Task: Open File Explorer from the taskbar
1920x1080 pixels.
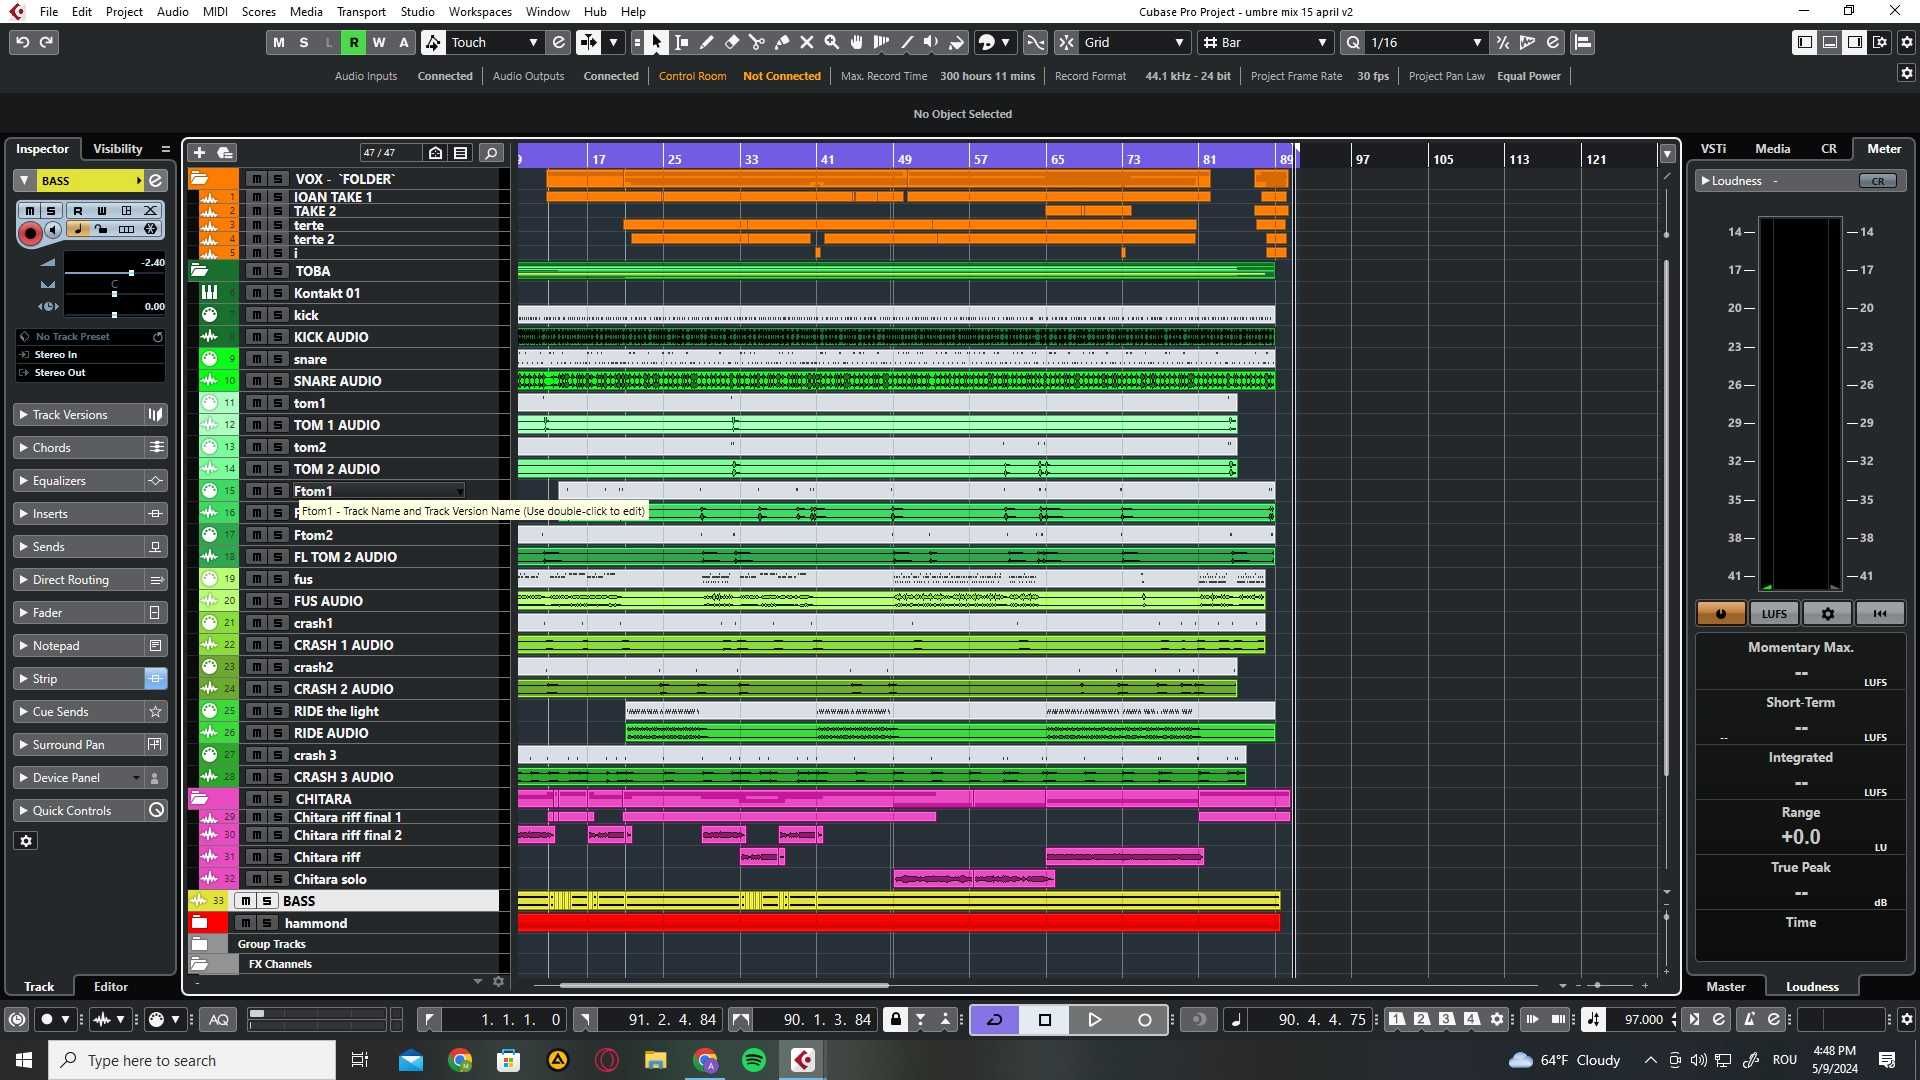Action: (655, 1060)
